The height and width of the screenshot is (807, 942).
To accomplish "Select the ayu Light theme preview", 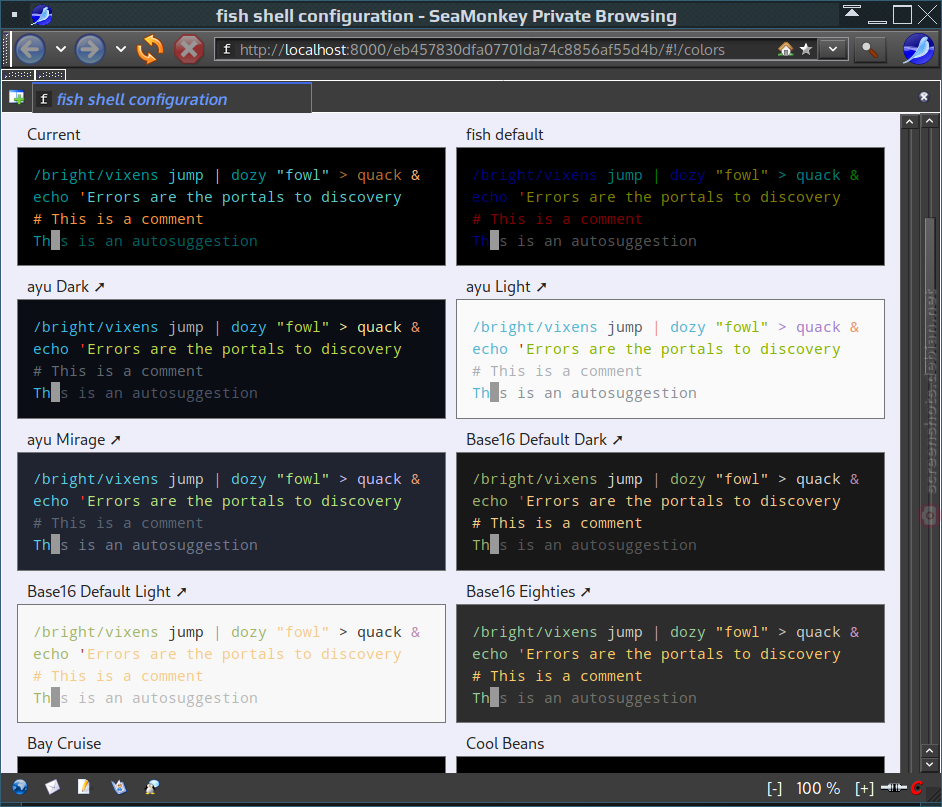I will click(670, 359).
